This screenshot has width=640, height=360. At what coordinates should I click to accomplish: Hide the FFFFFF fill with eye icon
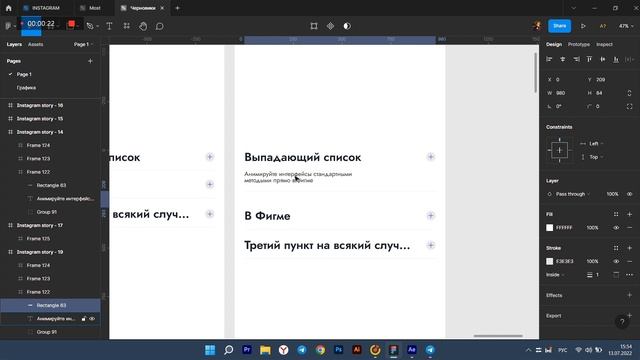tap(616, 228)
